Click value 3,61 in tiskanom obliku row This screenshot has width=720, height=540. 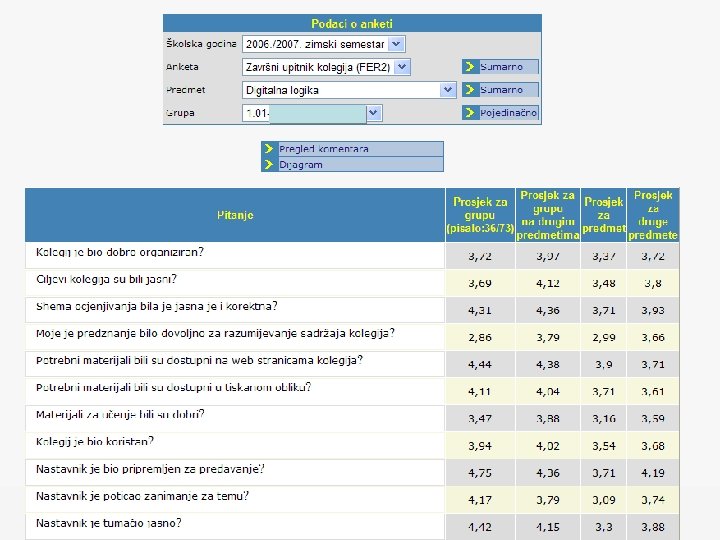pyautogui.click(x=653, y=392)
